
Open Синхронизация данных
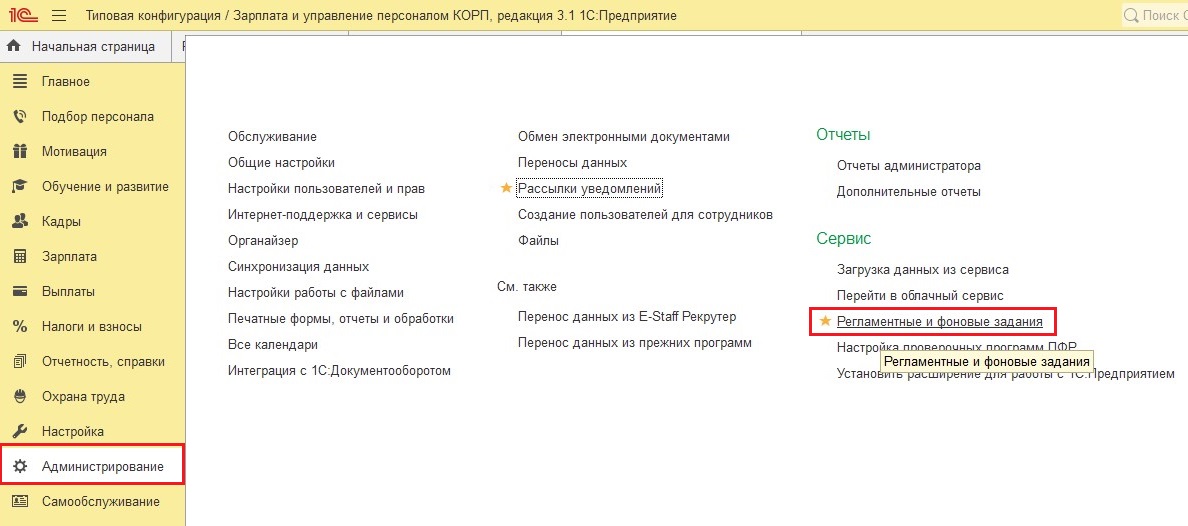[x=299, y=267]
